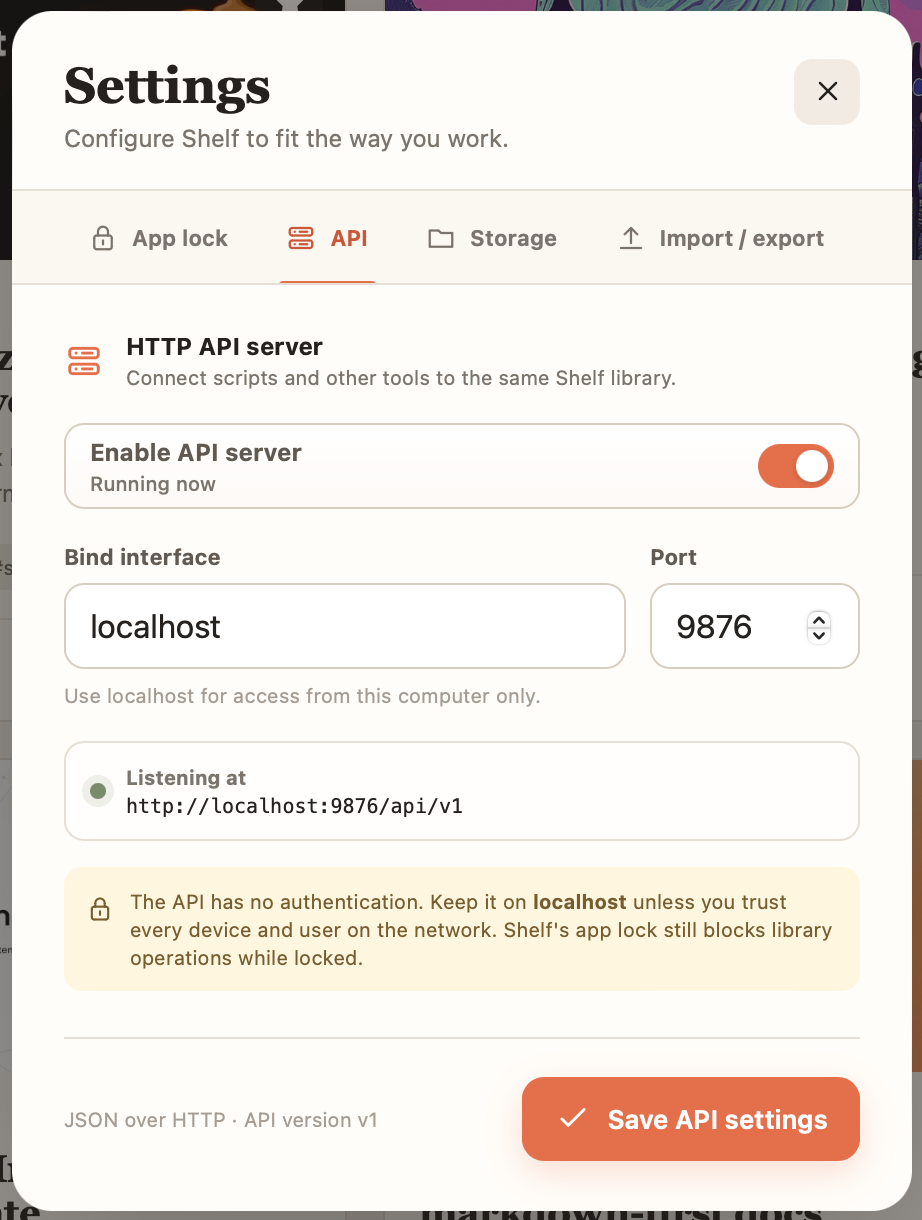Click "Configure Shelf to fit the way you work."
922x1220 pixels.
pos(287,139)
